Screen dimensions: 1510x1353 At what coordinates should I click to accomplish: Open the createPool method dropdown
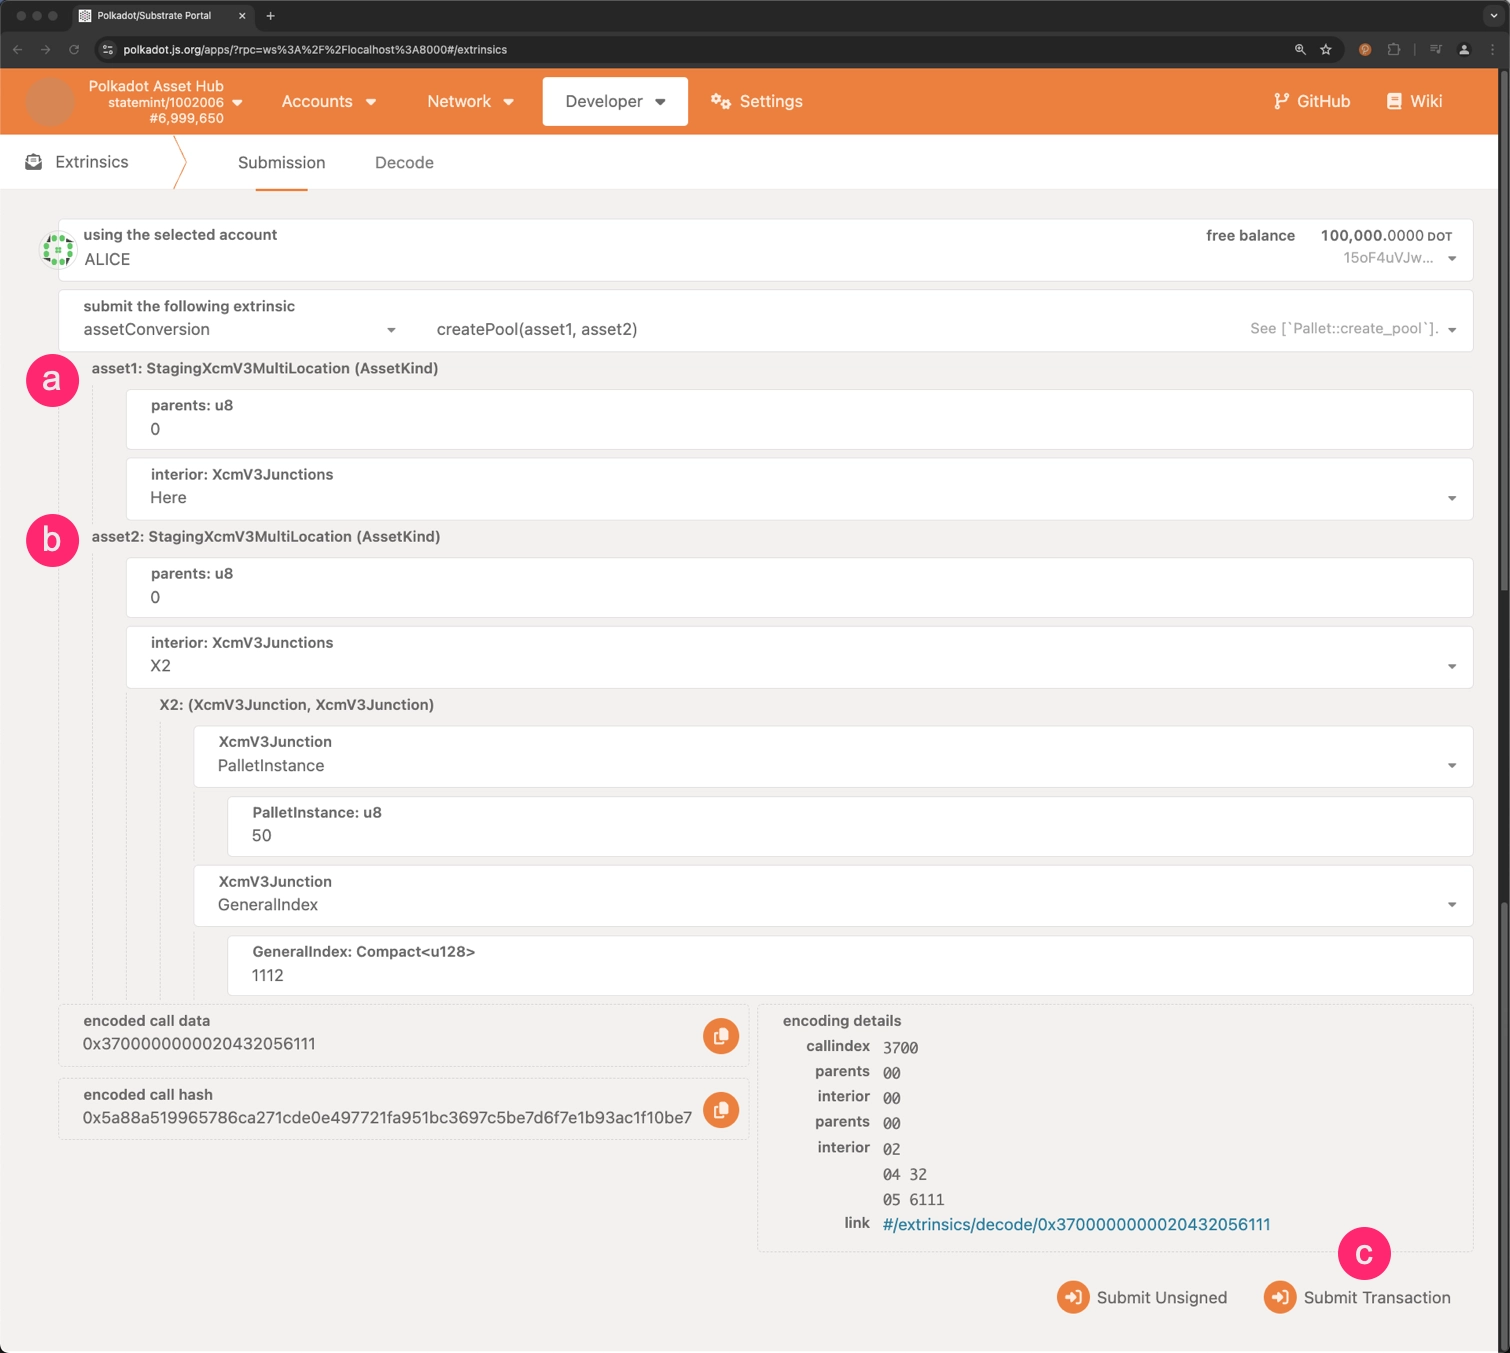click(x=1451, y=330)
